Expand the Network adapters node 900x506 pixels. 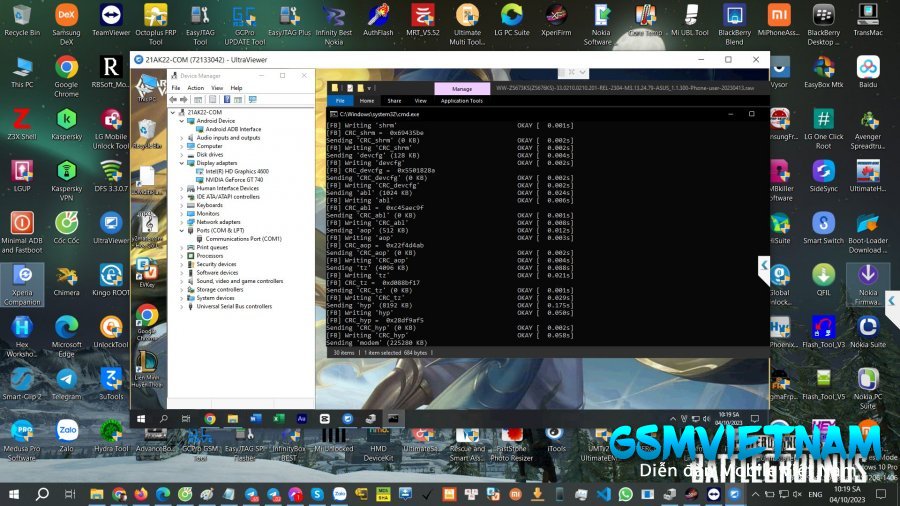click(x=182, y=222)
